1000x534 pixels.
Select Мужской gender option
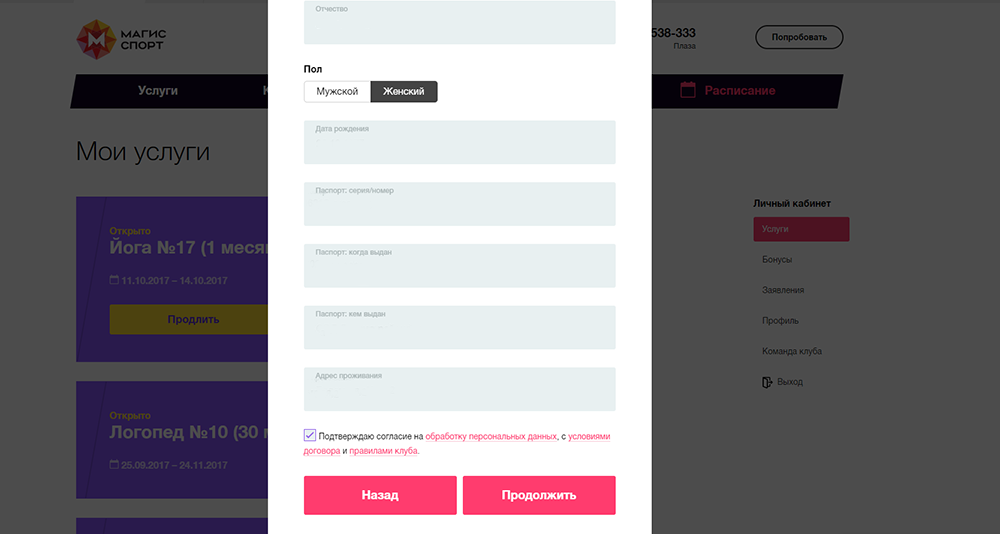(x=337, y=92)
